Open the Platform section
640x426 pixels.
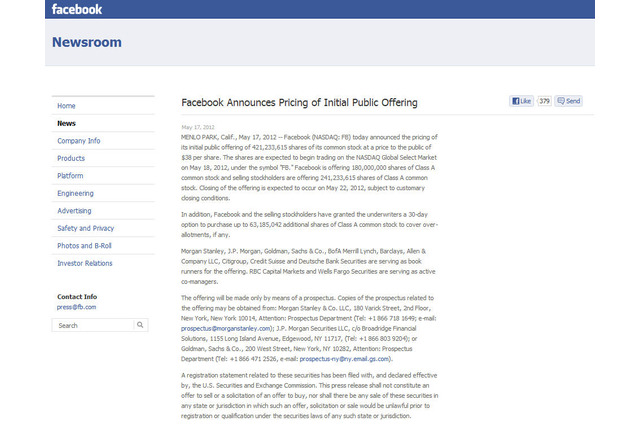point(70,176)
